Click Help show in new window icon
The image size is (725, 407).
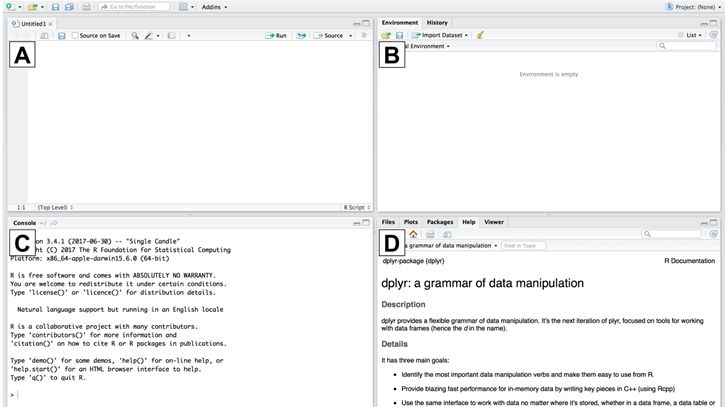pos(447,234)
